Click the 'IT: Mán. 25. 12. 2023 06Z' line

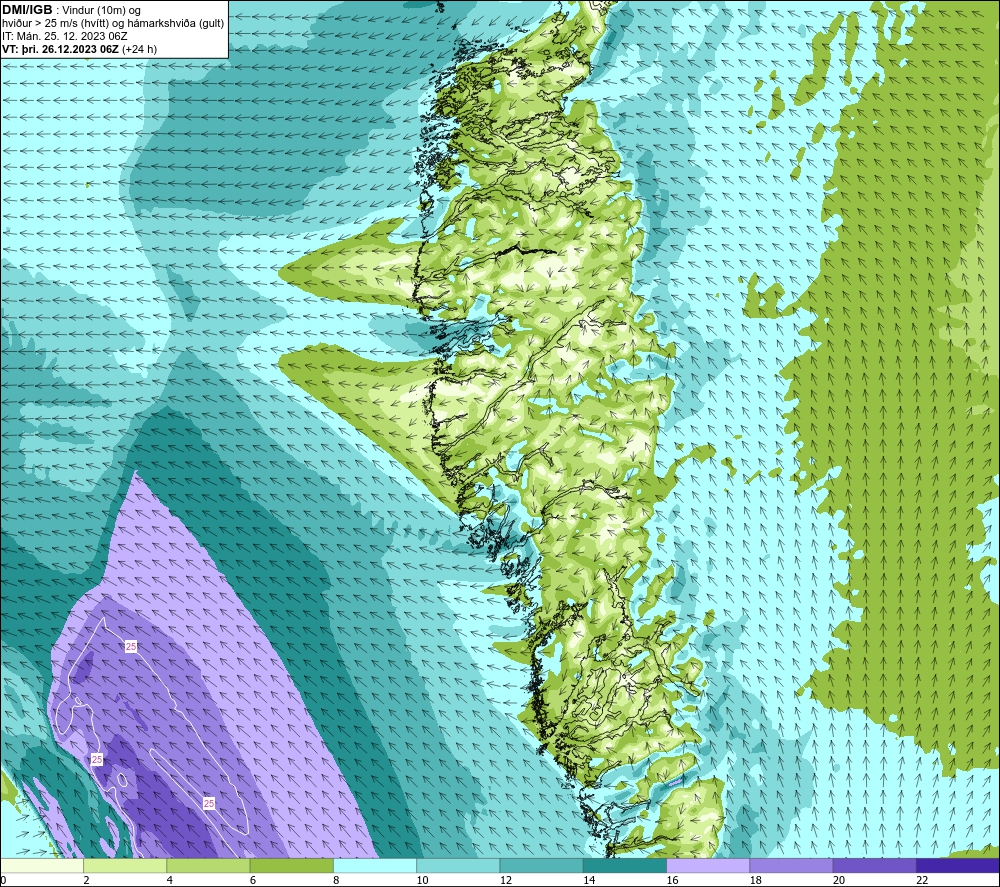point(64,36)
